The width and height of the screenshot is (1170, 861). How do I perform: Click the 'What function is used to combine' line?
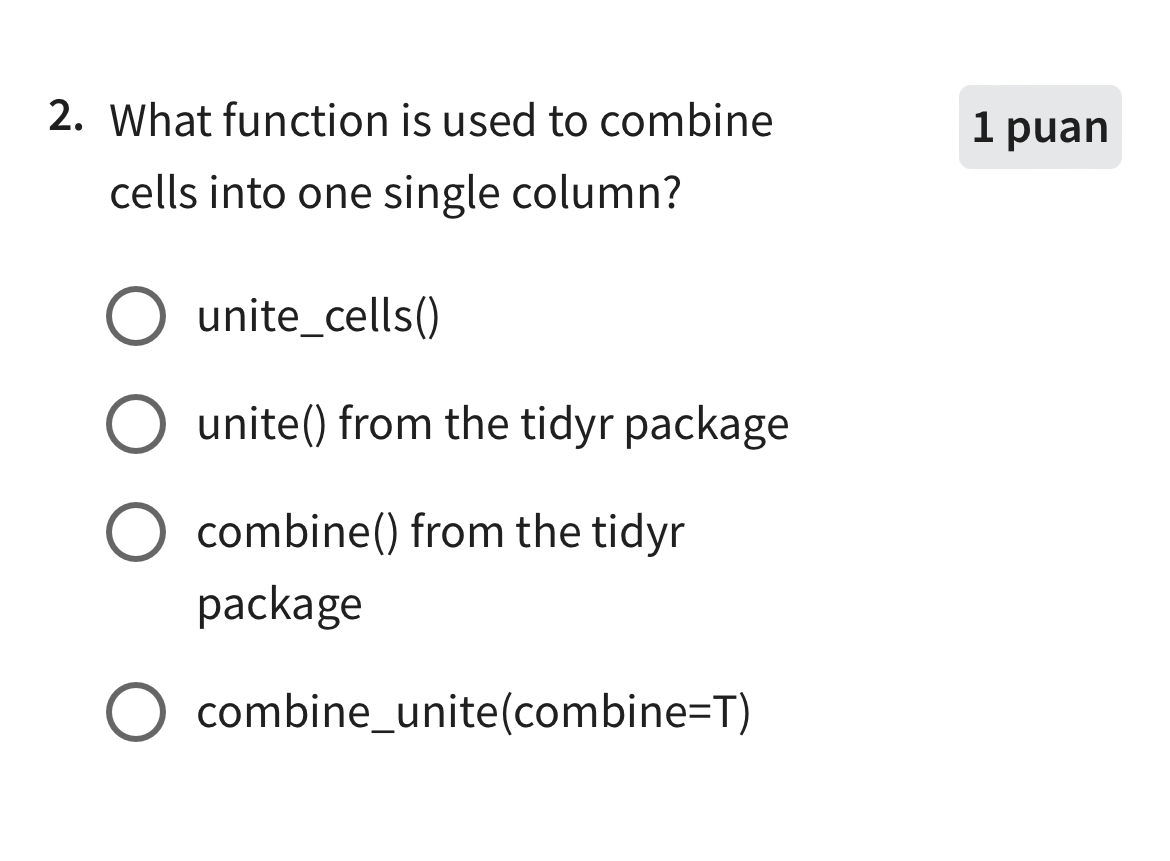tap(441, 121)
